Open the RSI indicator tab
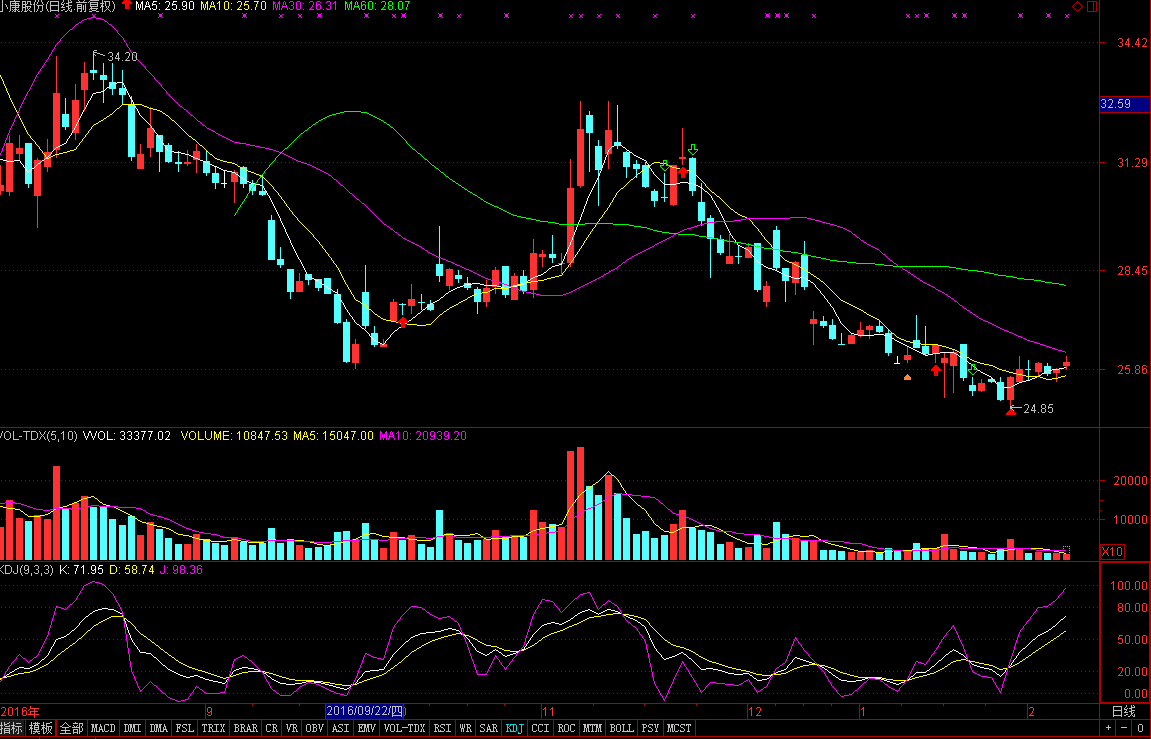 pos(442,728)
